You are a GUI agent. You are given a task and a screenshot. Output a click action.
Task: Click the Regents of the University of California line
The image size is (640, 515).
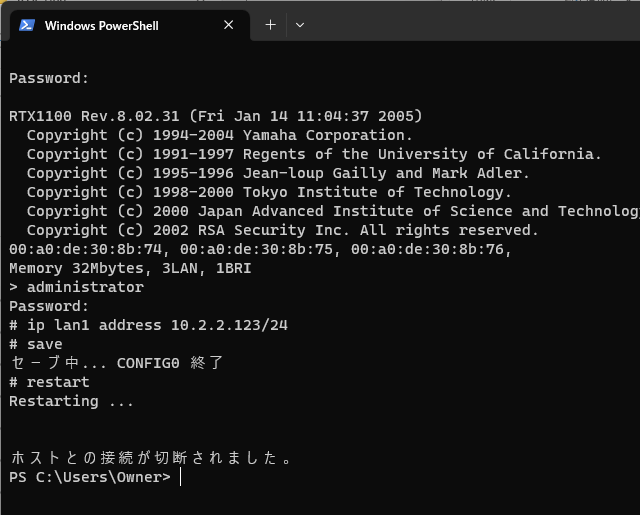click(x=314, y=154)
